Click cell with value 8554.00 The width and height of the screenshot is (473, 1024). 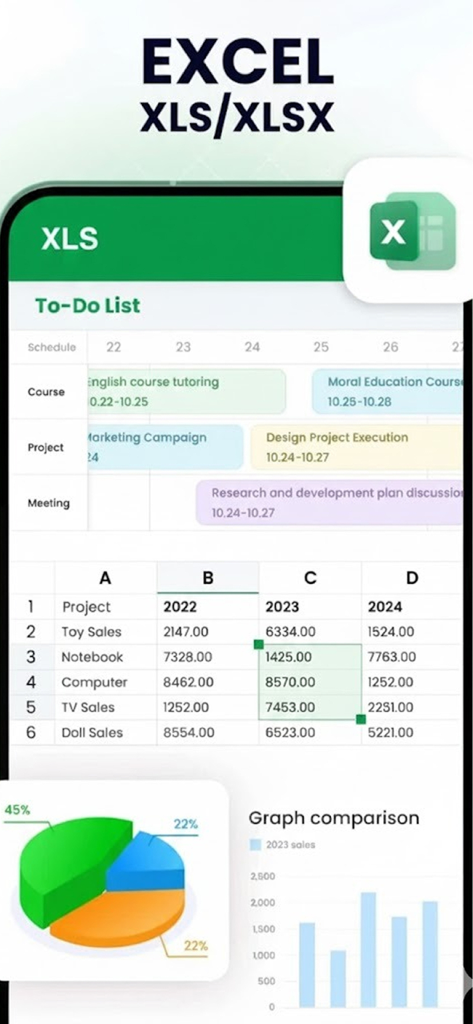208,733
